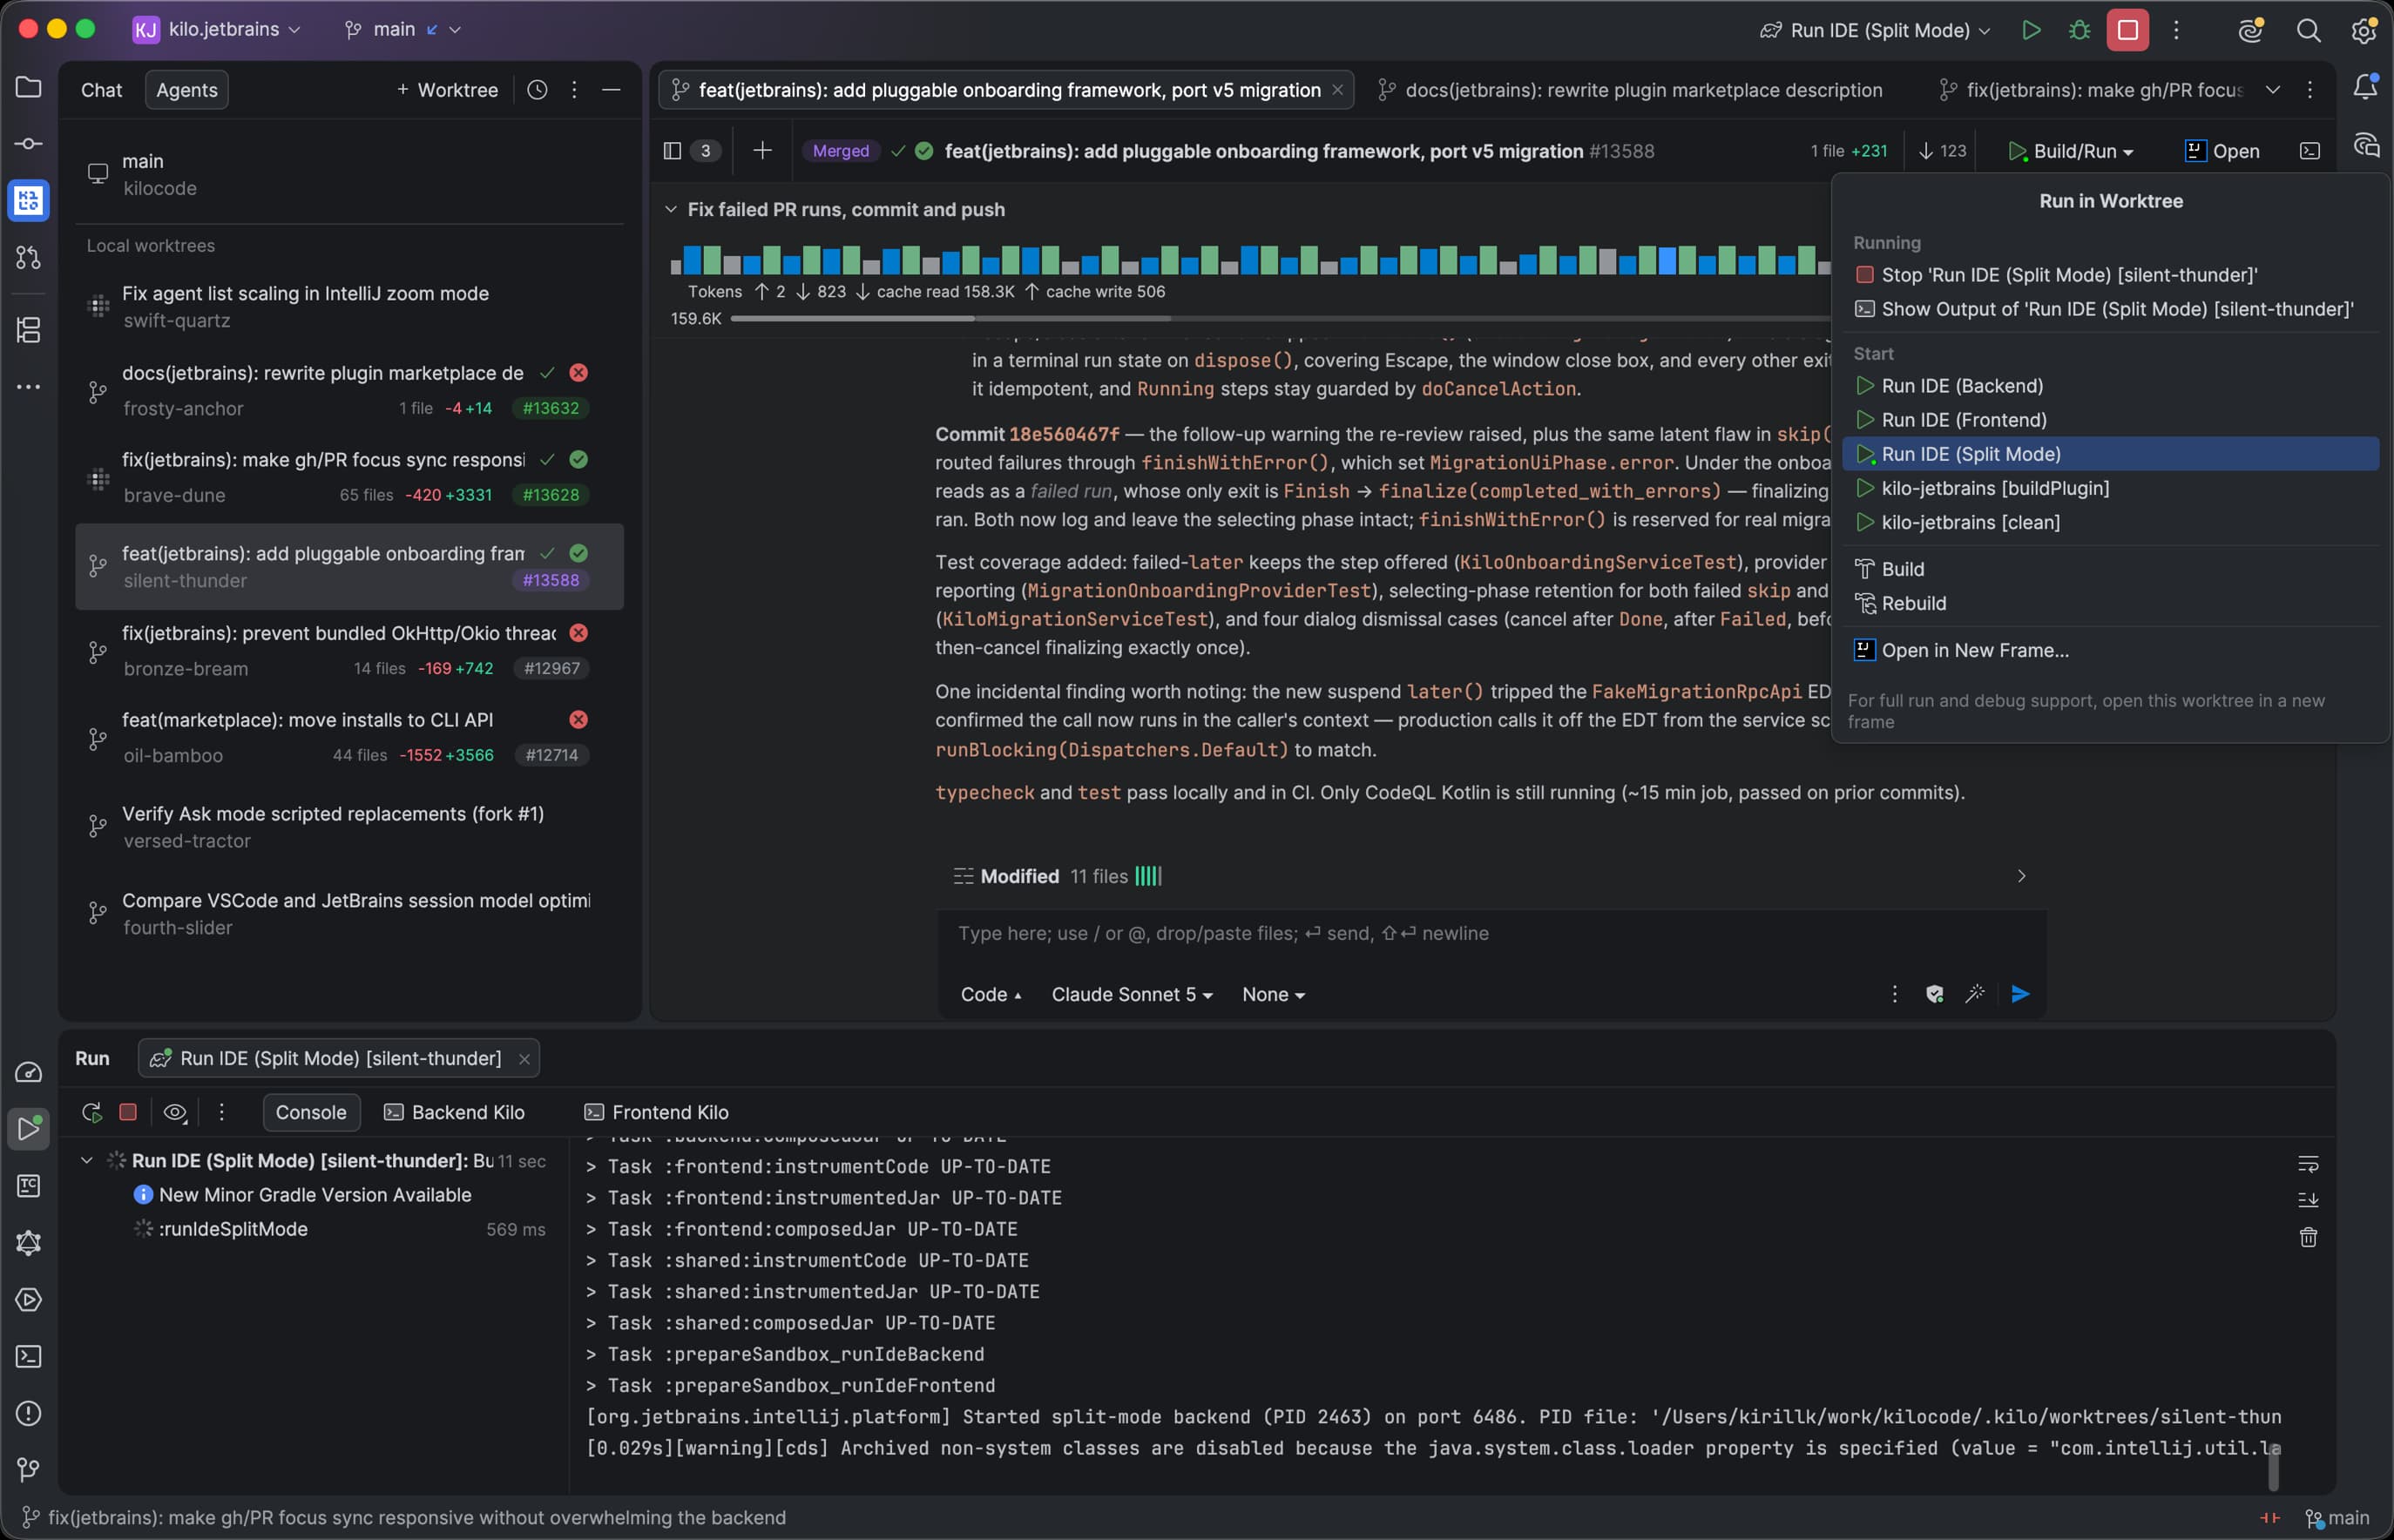Open the Terminal tool window icon
2394x1540 pixels.
click(x=28, y=1356)
